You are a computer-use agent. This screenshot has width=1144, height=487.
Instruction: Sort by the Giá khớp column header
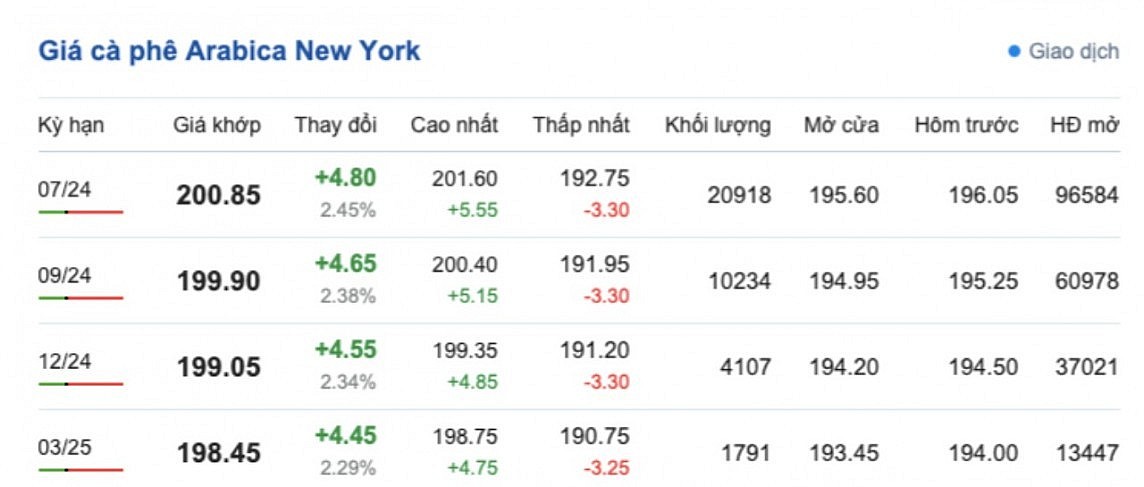point(217,125)
